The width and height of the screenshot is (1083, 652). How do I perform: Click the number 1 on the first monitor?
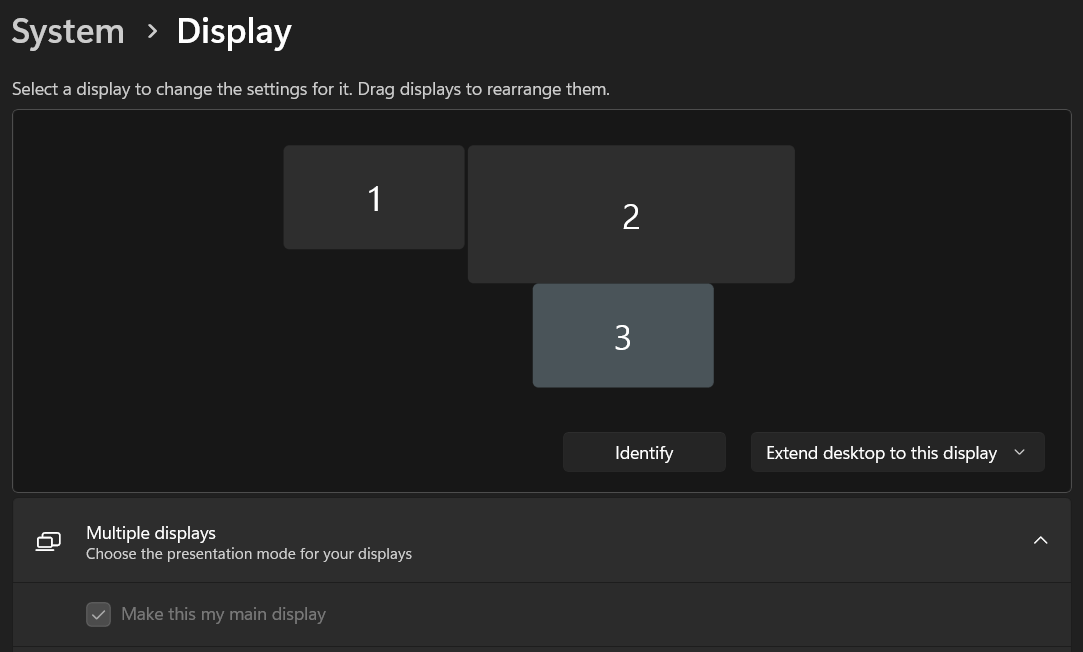click(x=374, y=199)
